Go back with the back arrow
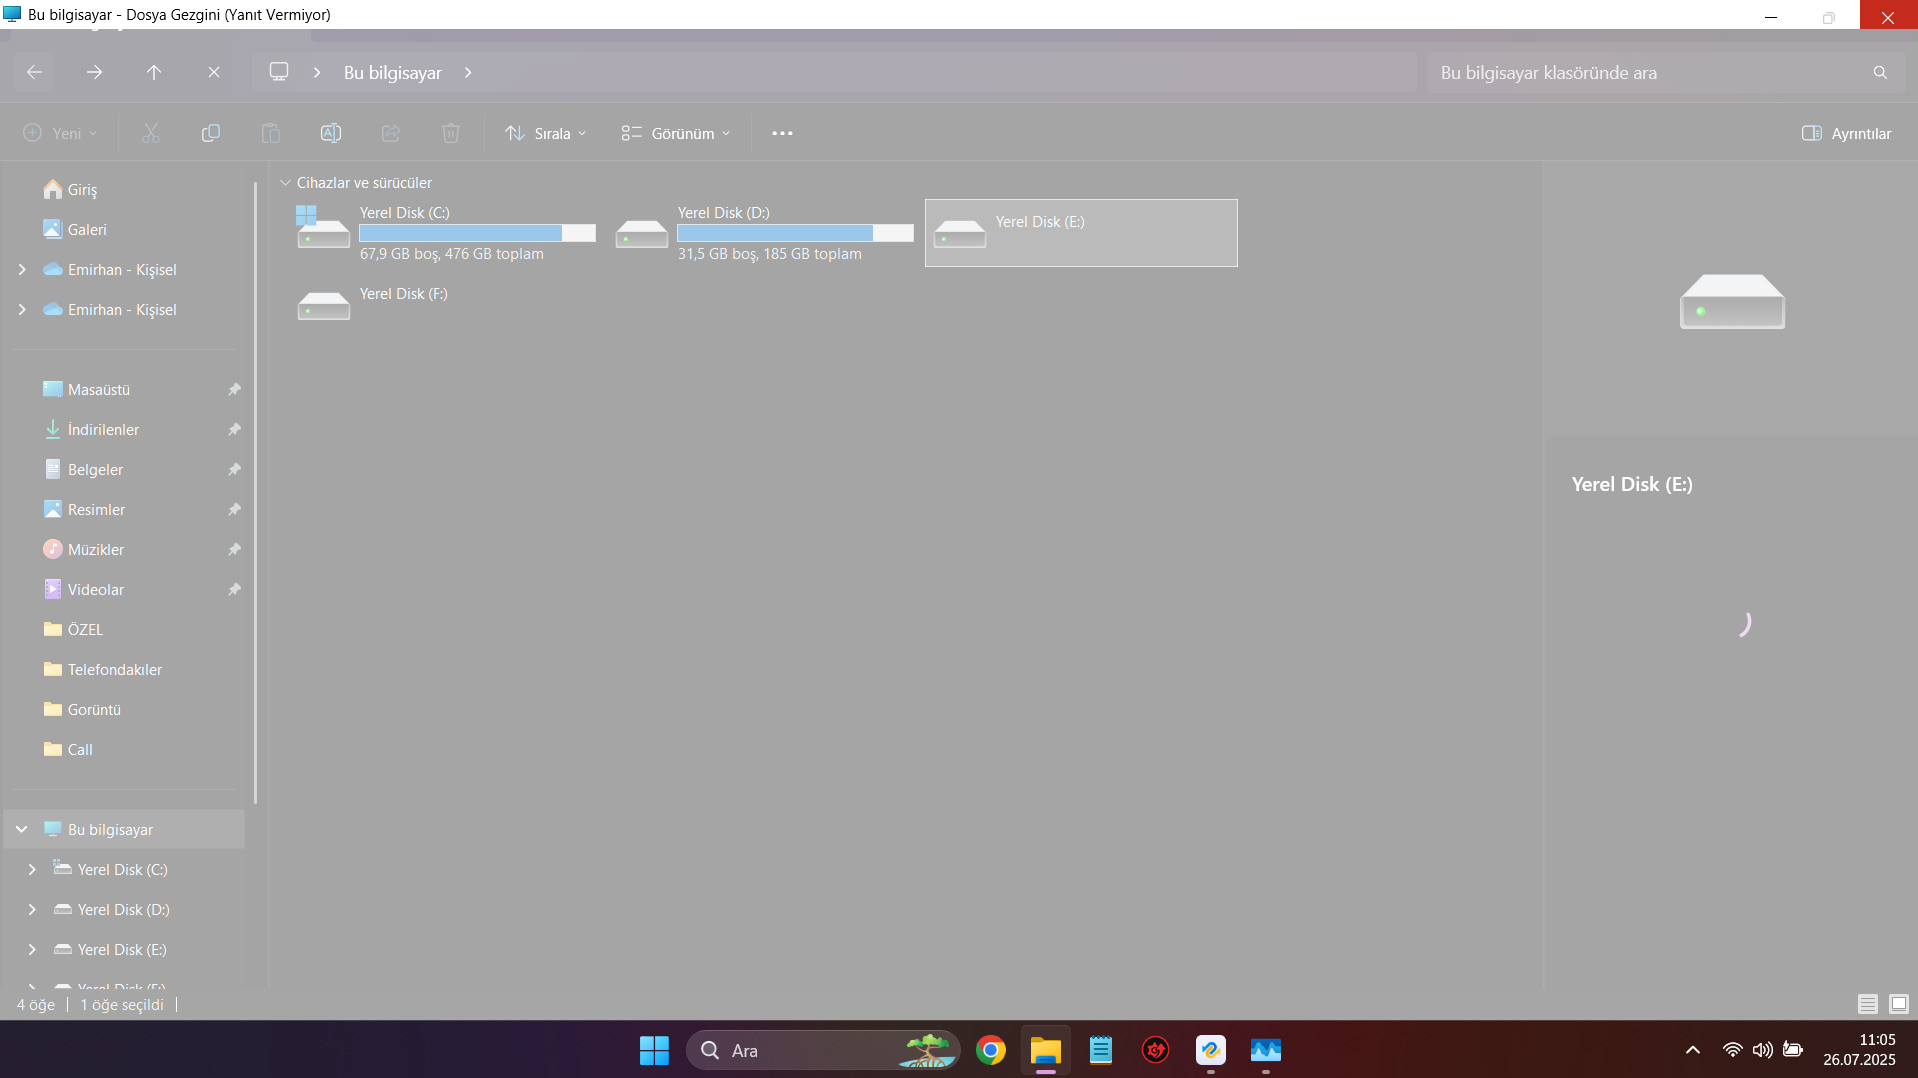The image size is (1918, 1078). click(x=34, y=72)
